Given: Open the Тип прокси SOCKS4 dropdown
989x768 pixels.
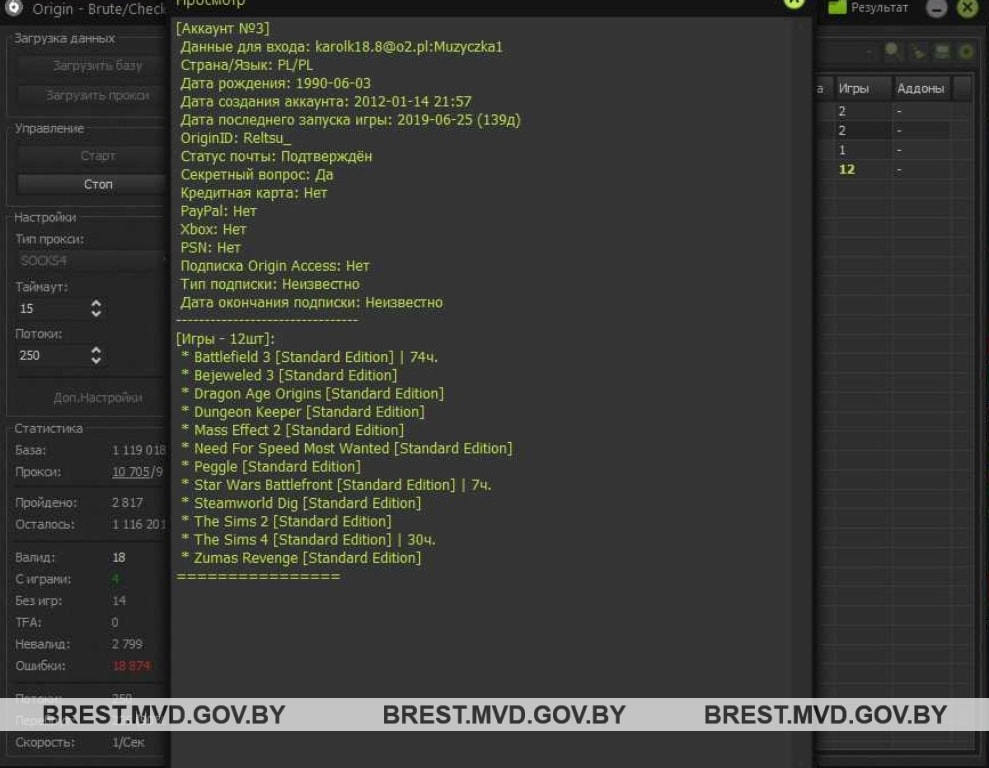Looking at the screenshot, I should click(x=91, y=261).
